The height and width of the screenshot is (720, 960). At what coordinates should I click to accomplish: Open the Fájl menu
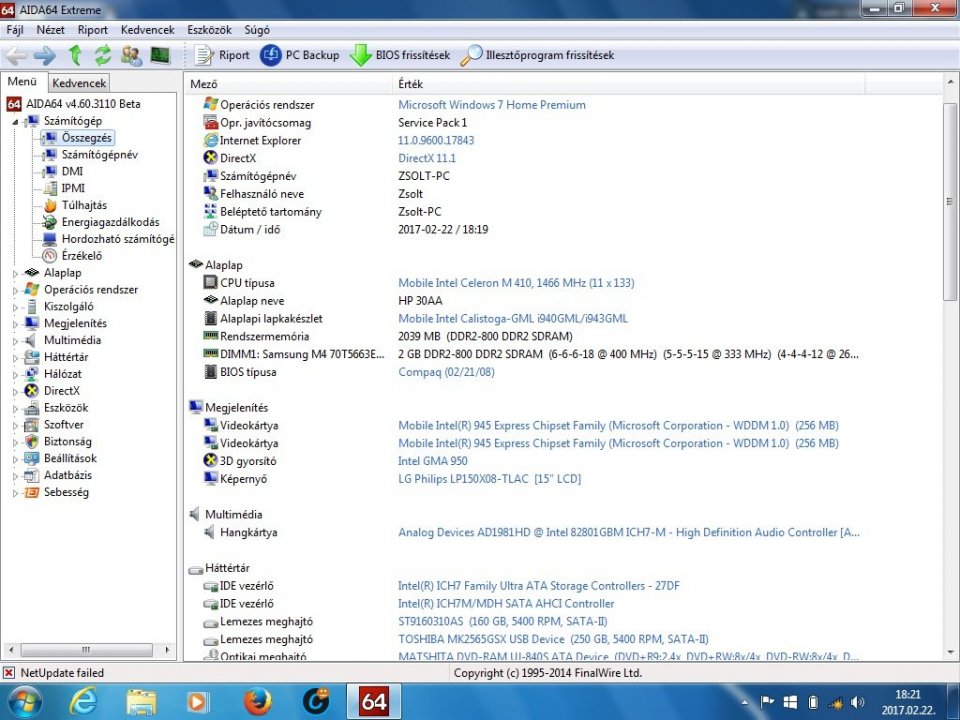(x=15, y=29)
